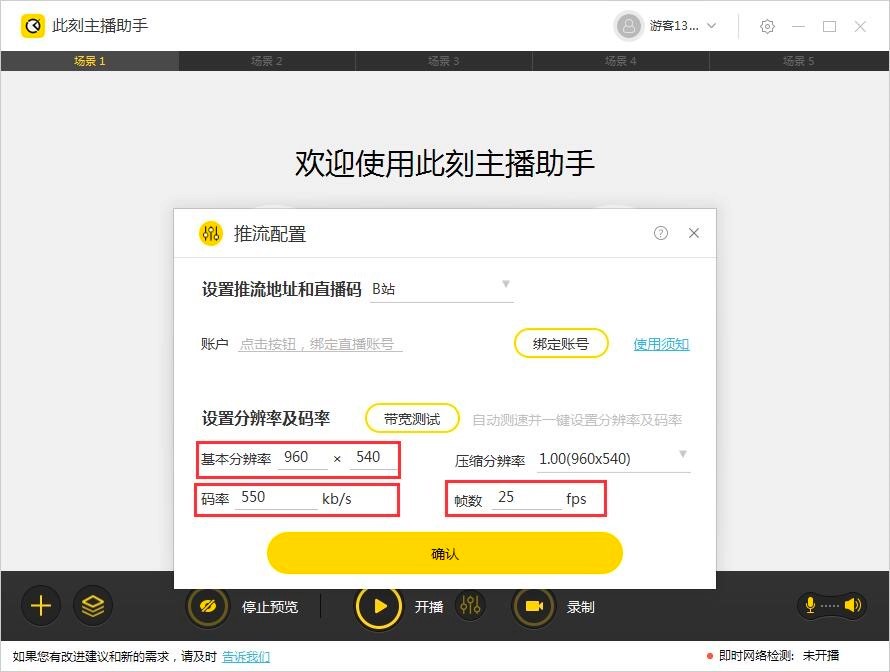Click the stream mixer icon beside 开播
Image resolution: width=890 pixels, height=672 pixels.
click(x=469, y=605)
